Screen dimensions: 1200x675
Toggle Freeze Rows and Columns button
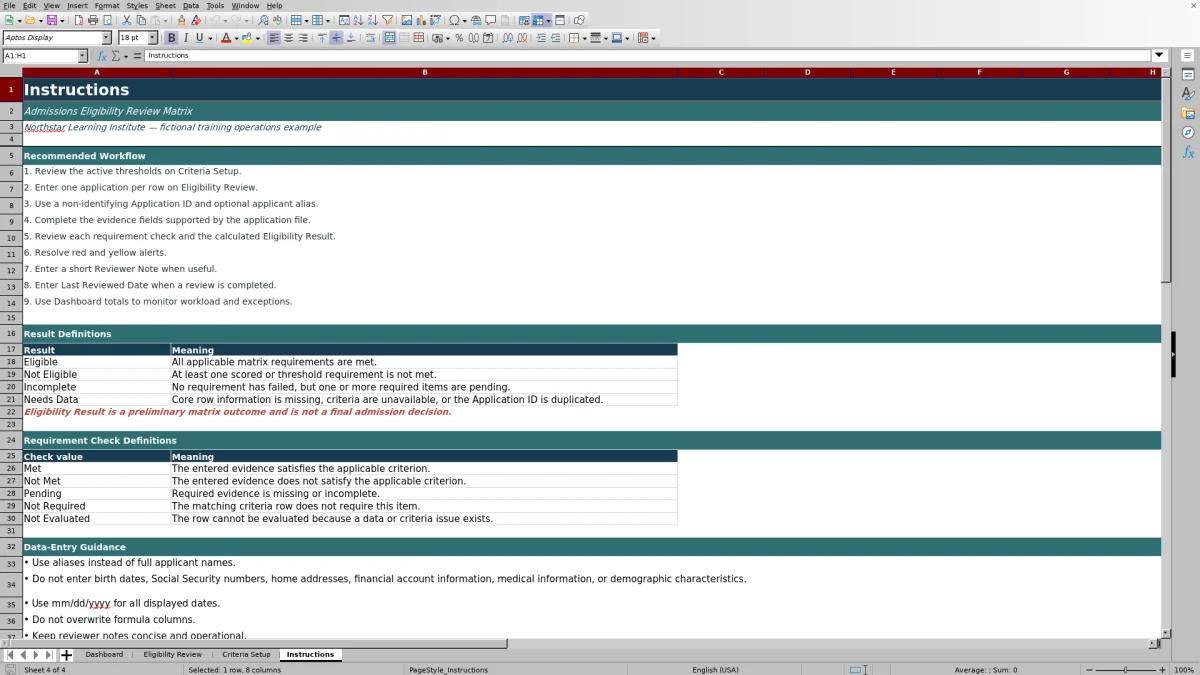pyautogui.click(x=538, y=20)
